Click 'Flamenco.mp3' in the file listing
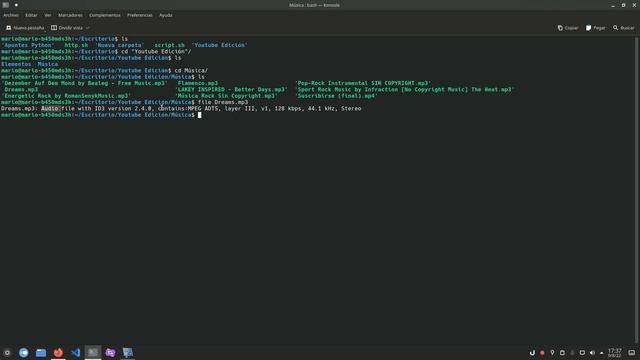 click(198, 83)
